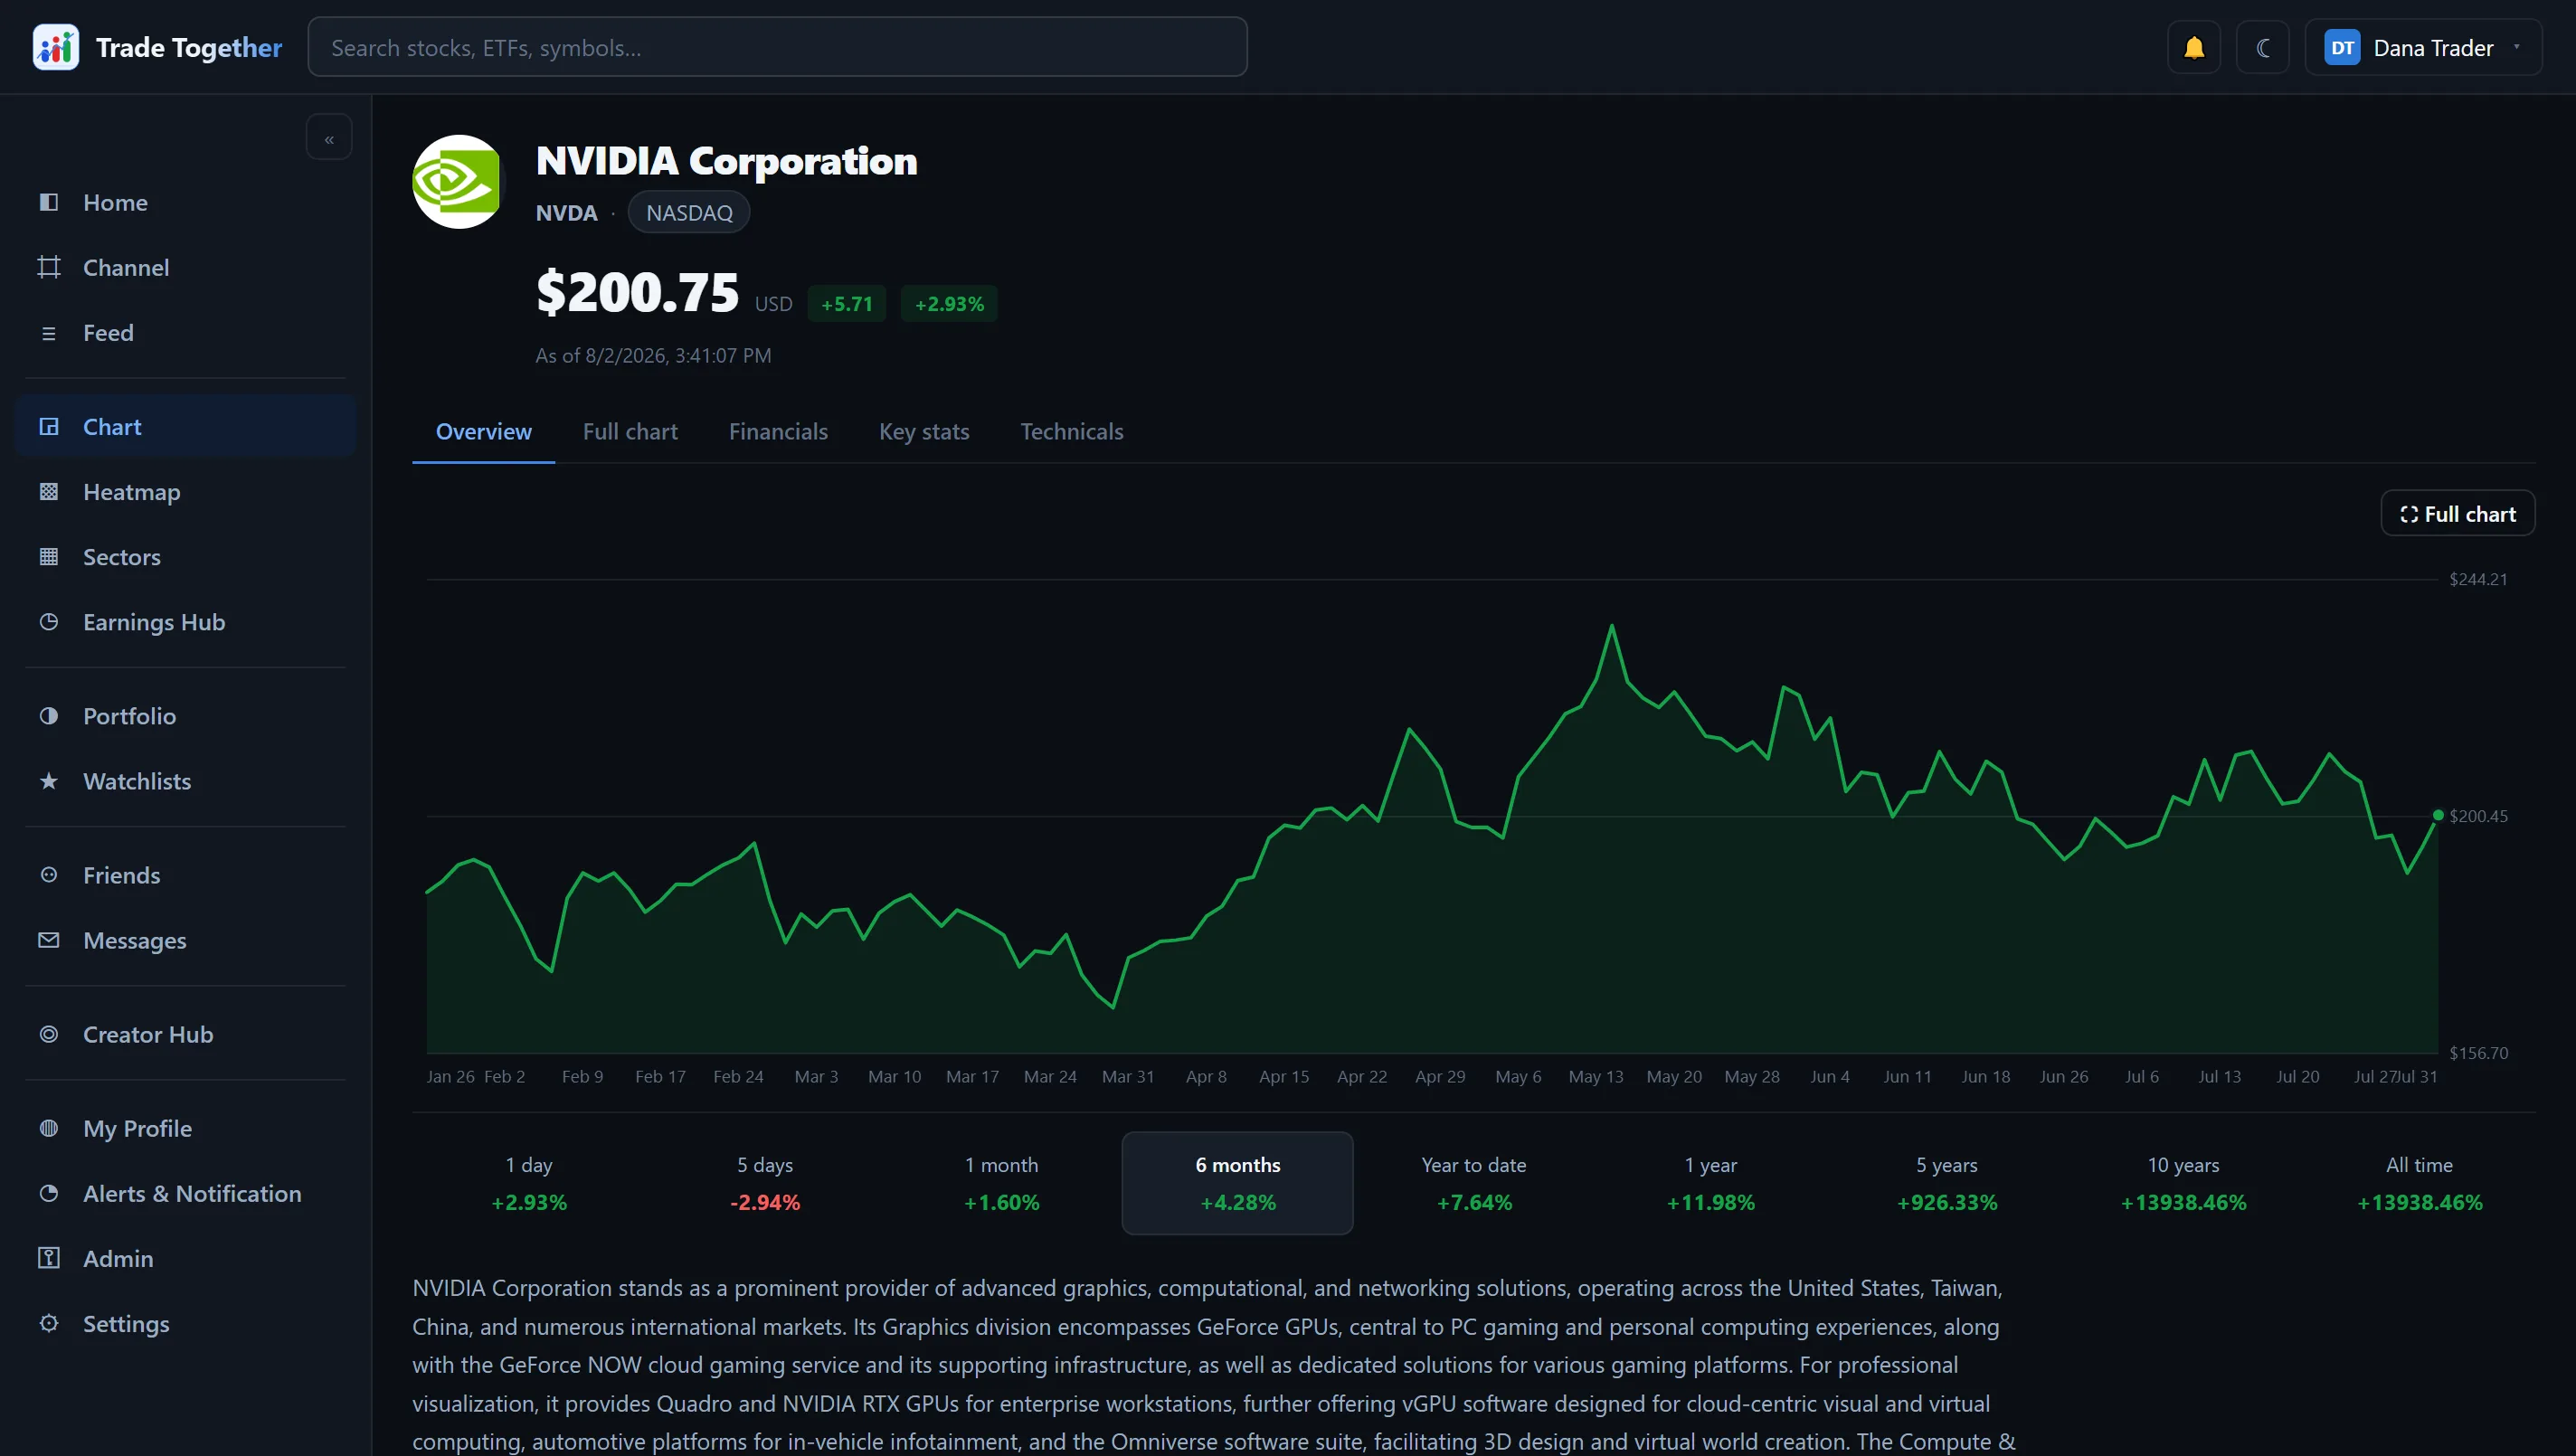Click the Channel hash icon
The width and height of the screenshot is (2576, 1456).
coord(48,267)
